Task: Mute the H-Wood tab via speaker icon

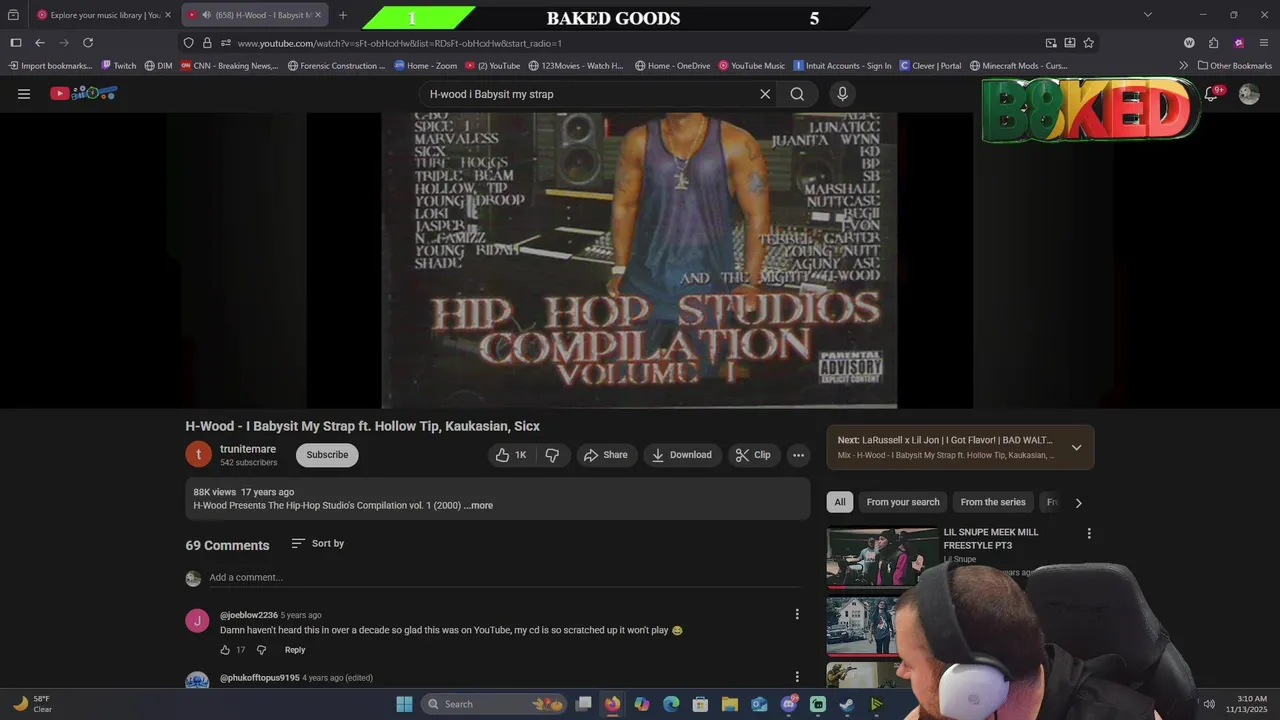Action: click(205, 15)
